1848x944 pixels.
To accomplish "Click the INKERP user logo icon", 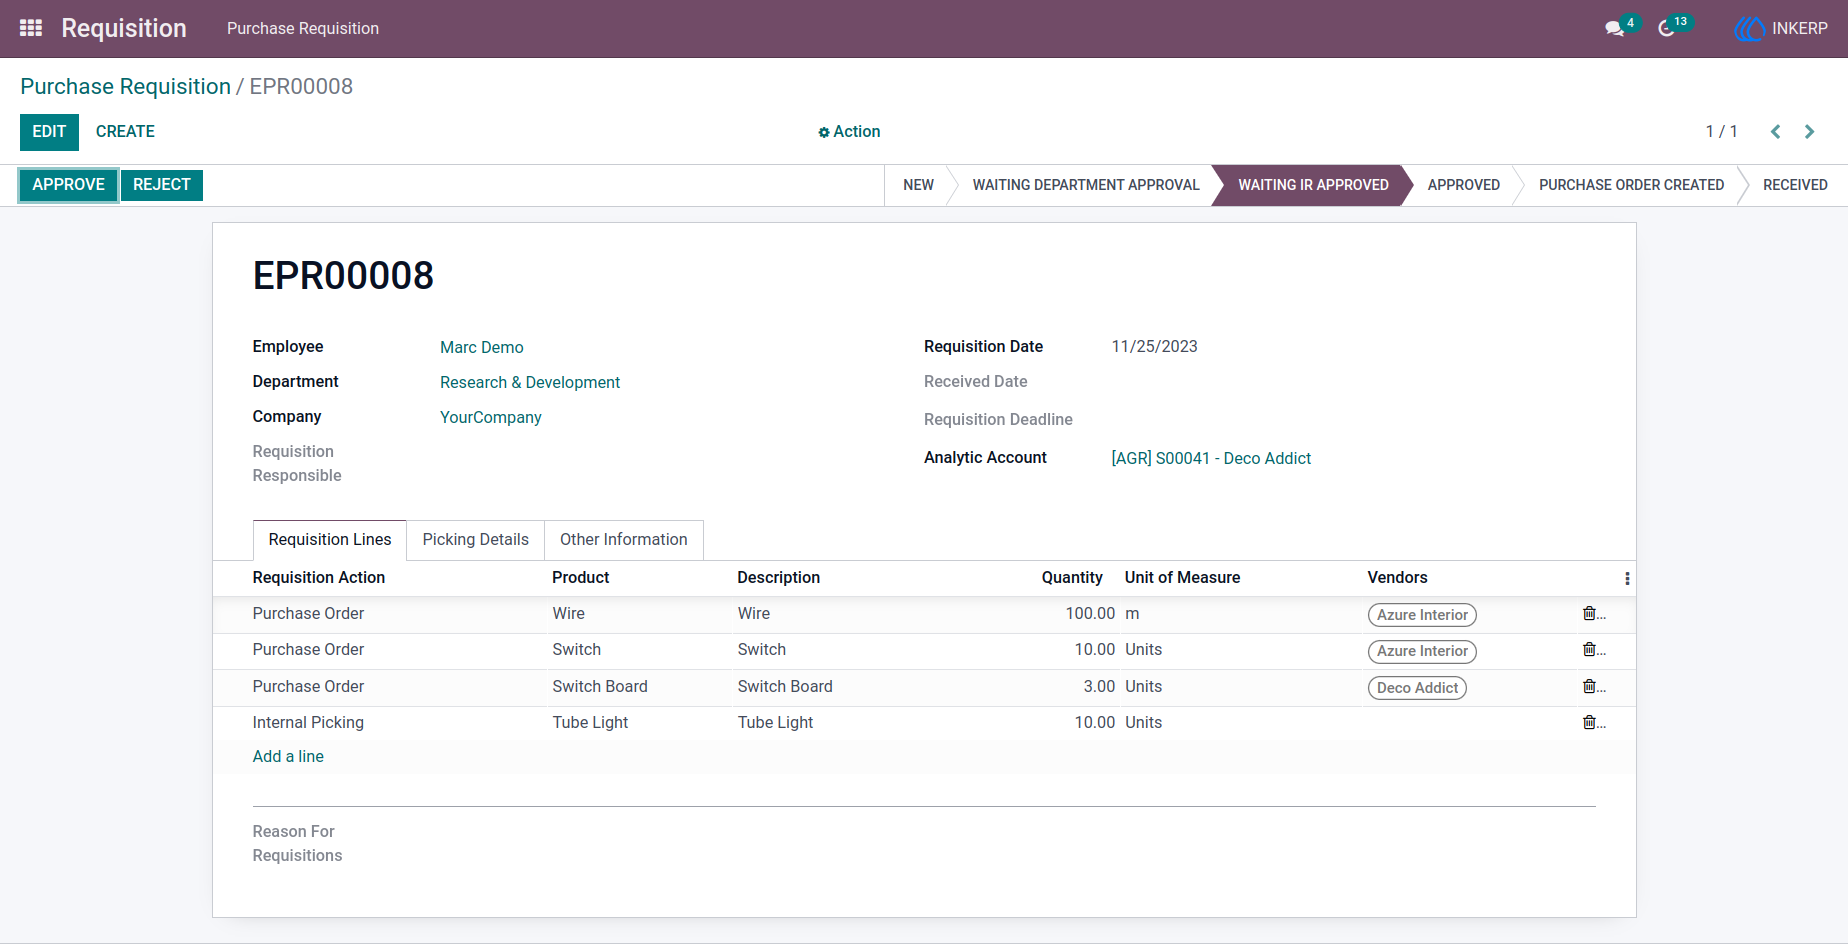I will point(1749,29).
